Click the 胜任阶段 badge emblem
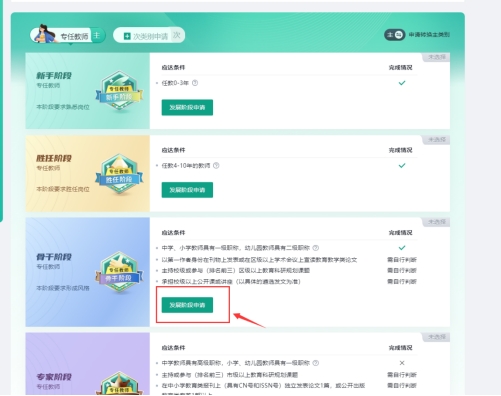501x396 pixels. click(x=119, y=173)
